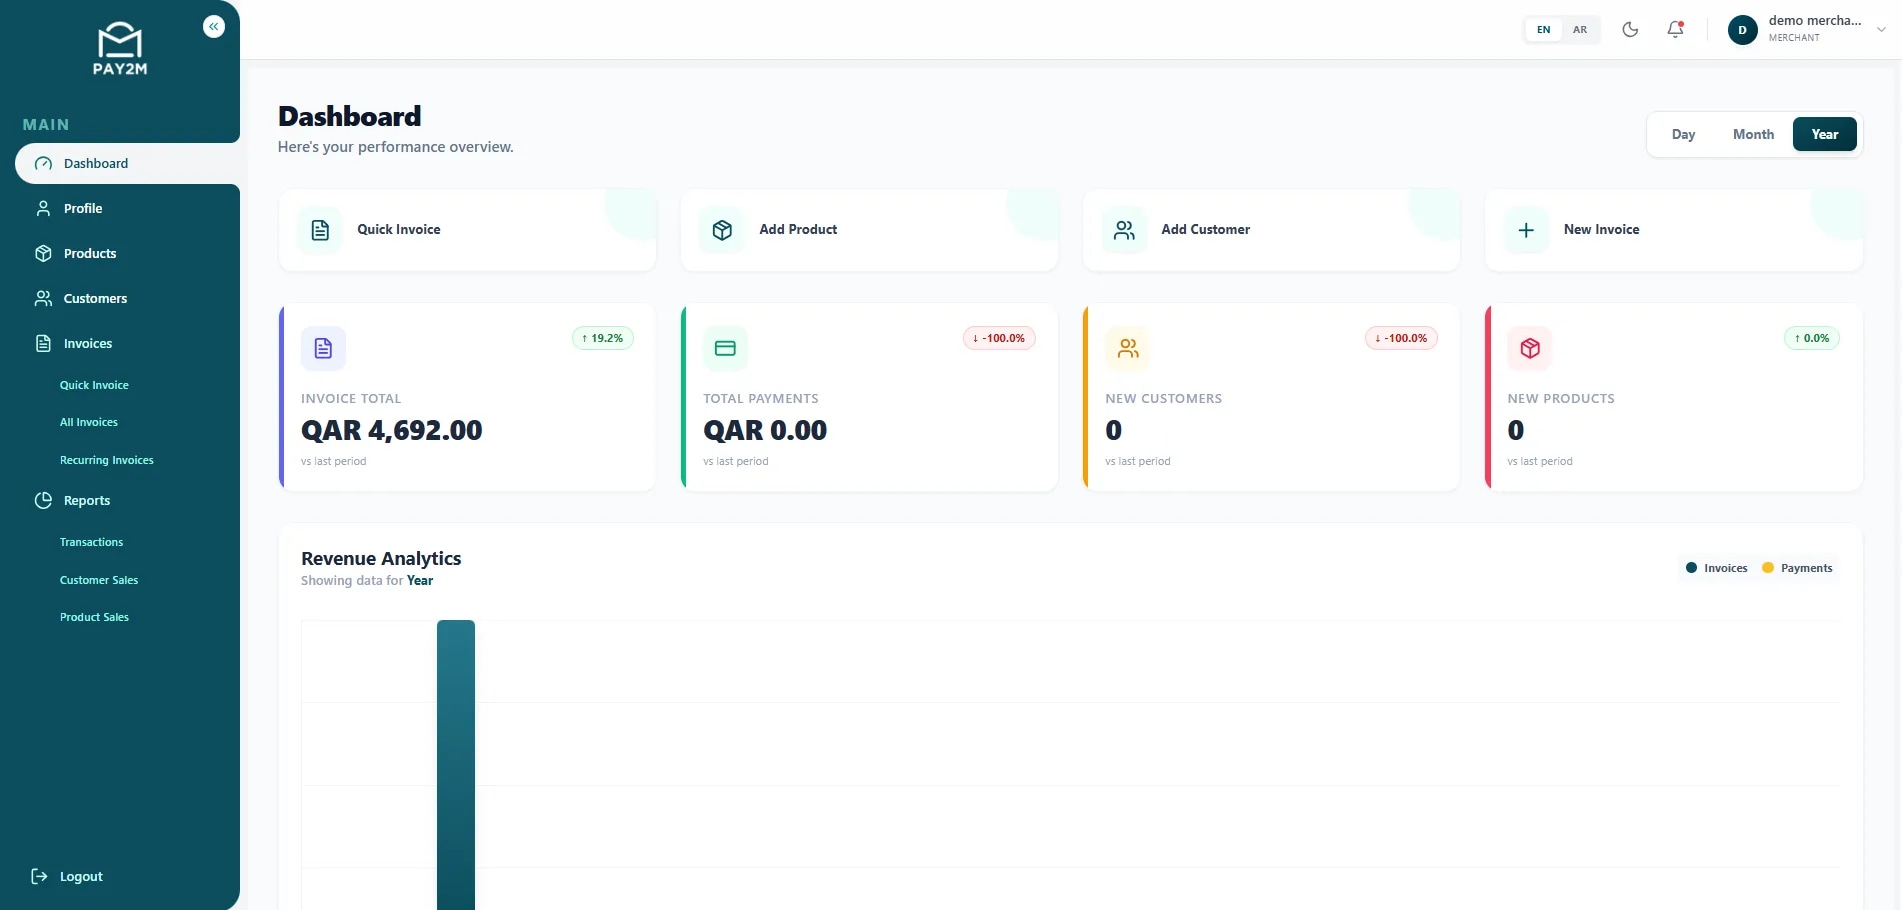This screenshot has width=1902, height=910.
Task: Toggle the Invoices series in chart legend
Action: coord(1716,568)
